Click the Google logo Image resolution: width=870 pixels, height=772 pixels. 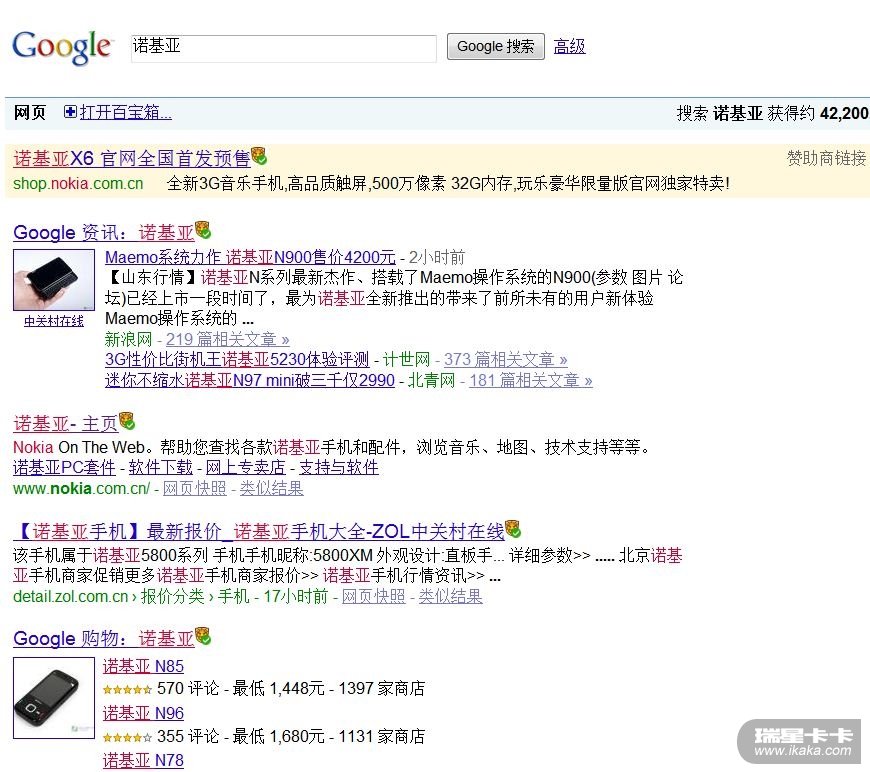click(x=63, y=48)
